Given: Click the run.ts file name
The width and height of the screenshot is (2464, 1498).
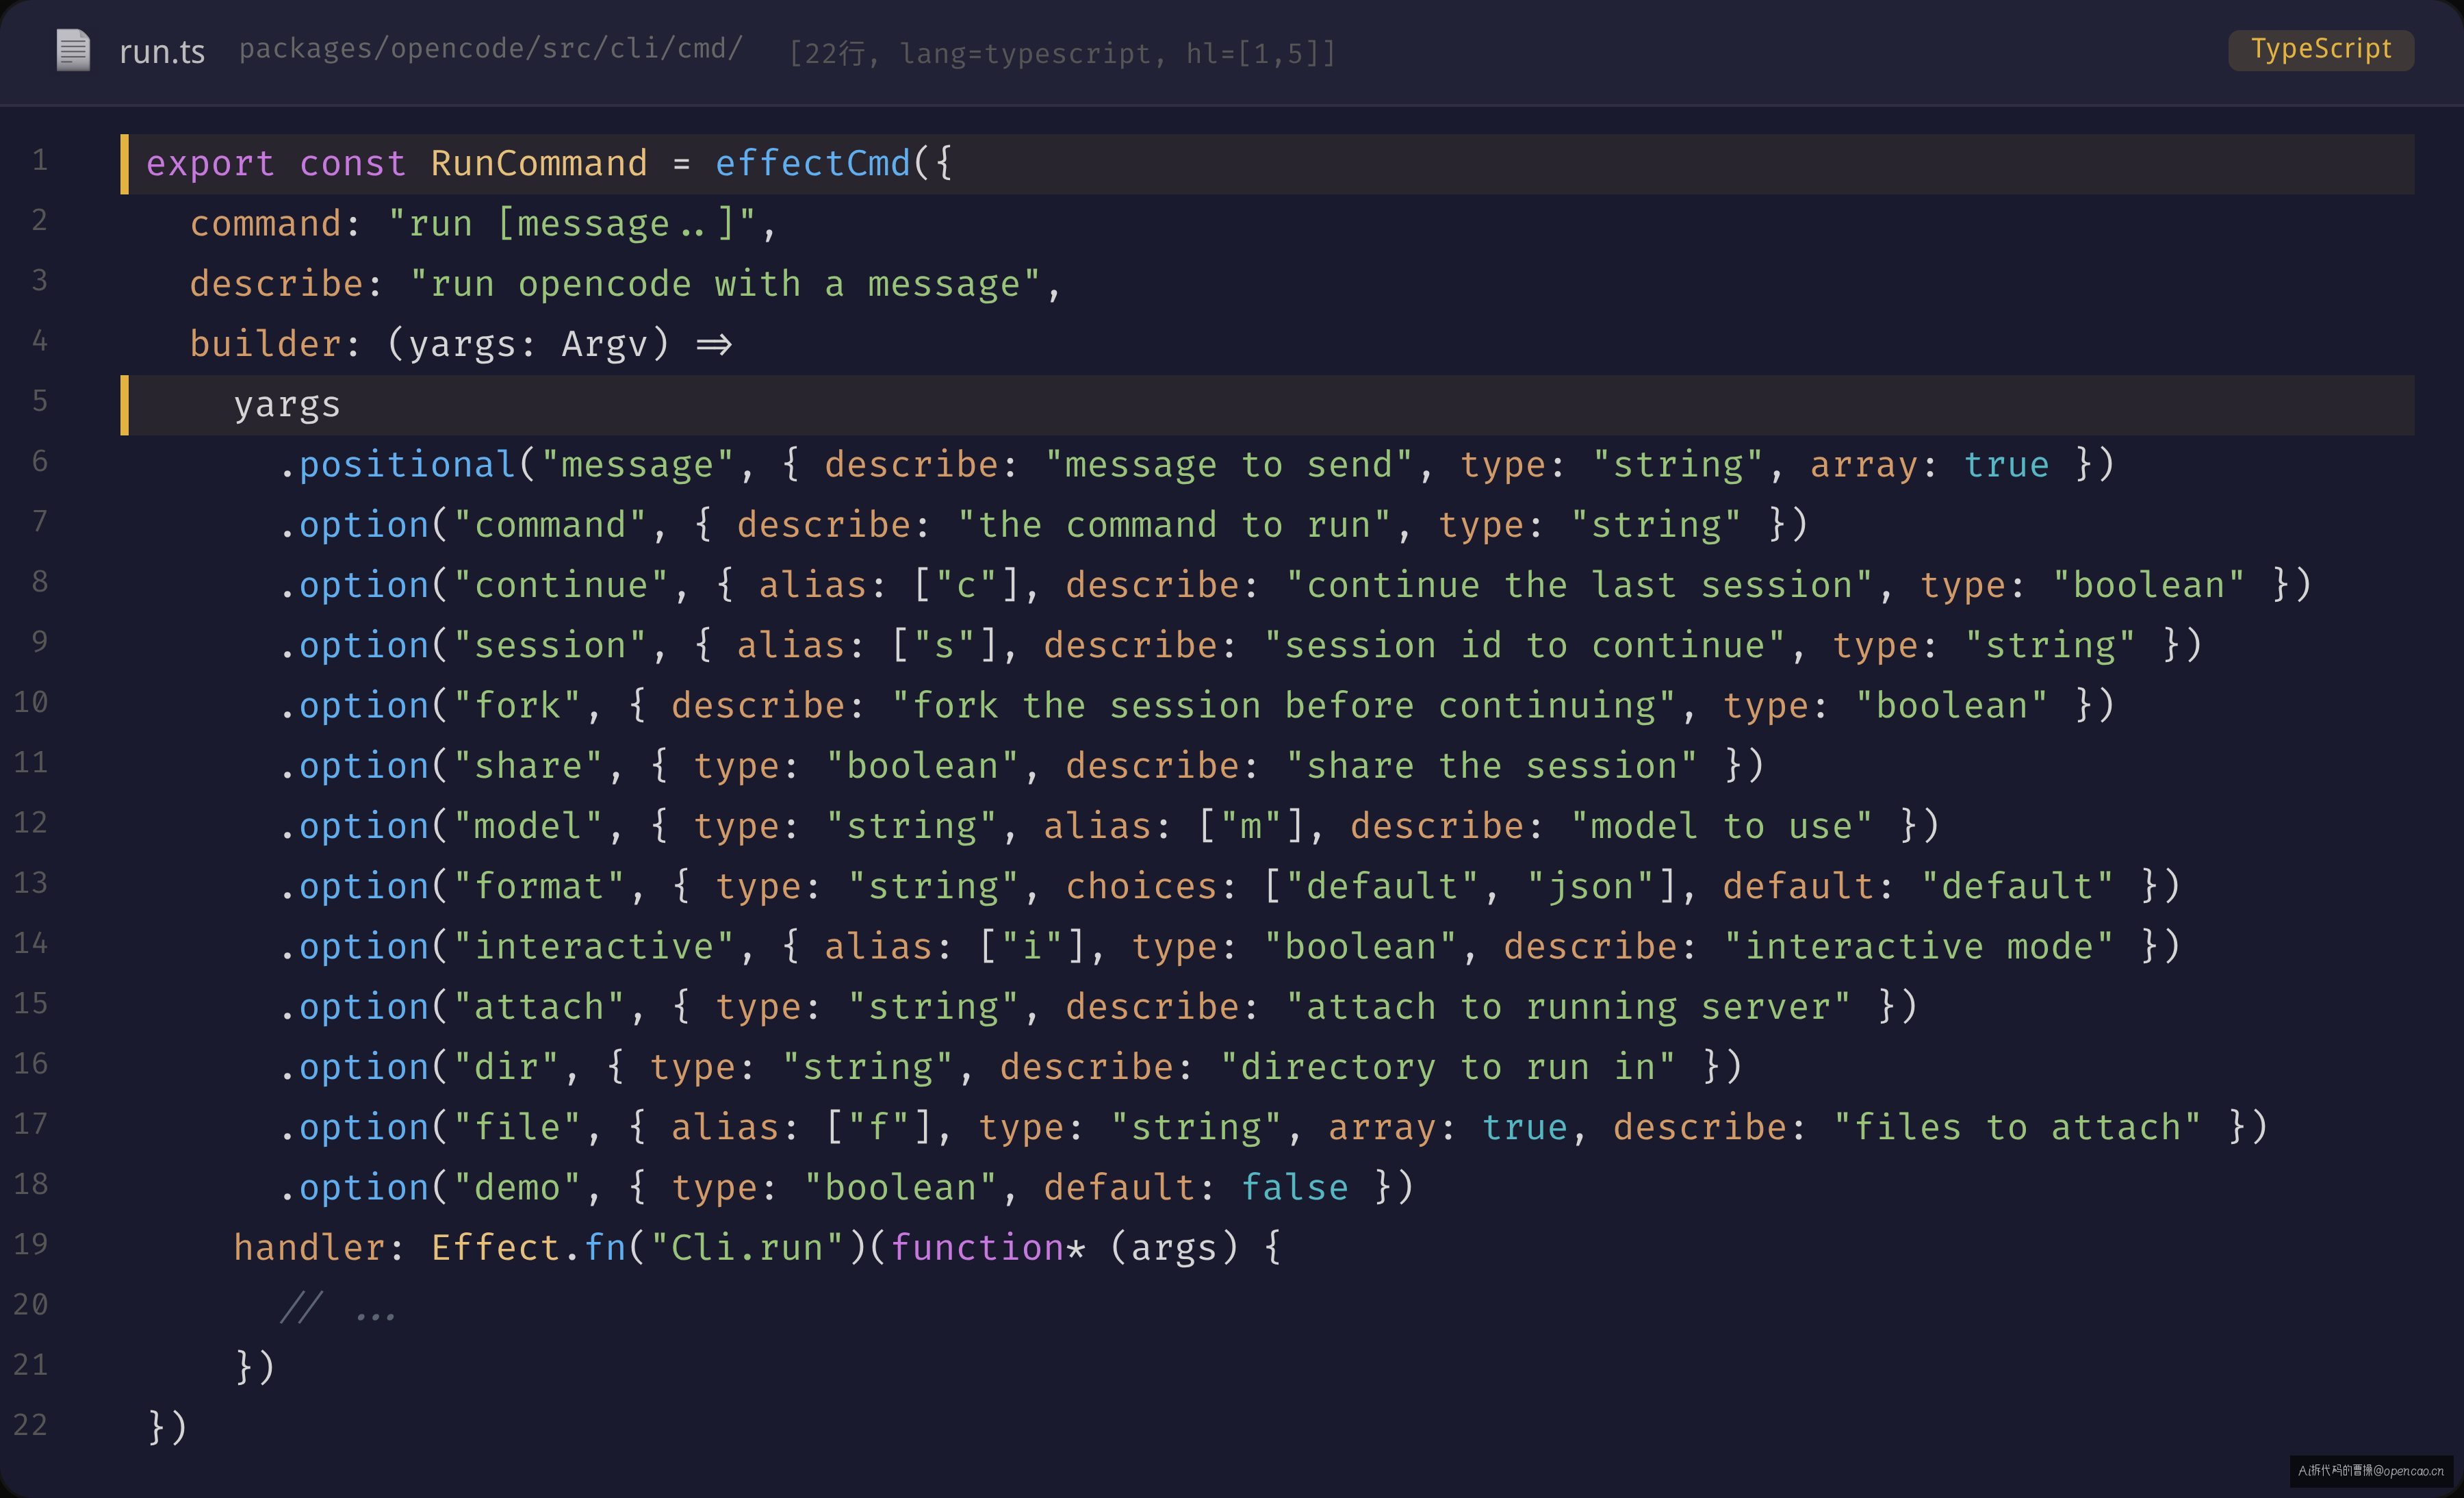Looking at the screenshot, I should [162, 51].
